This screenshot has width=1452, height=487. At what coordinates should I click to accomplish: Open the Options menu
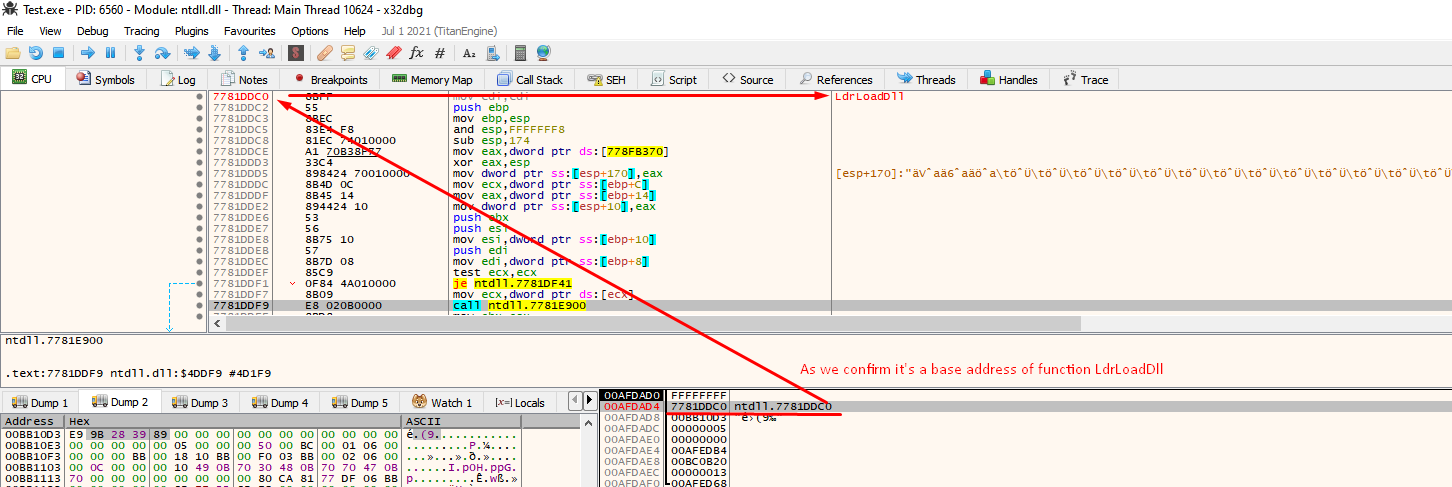point(310,31)
